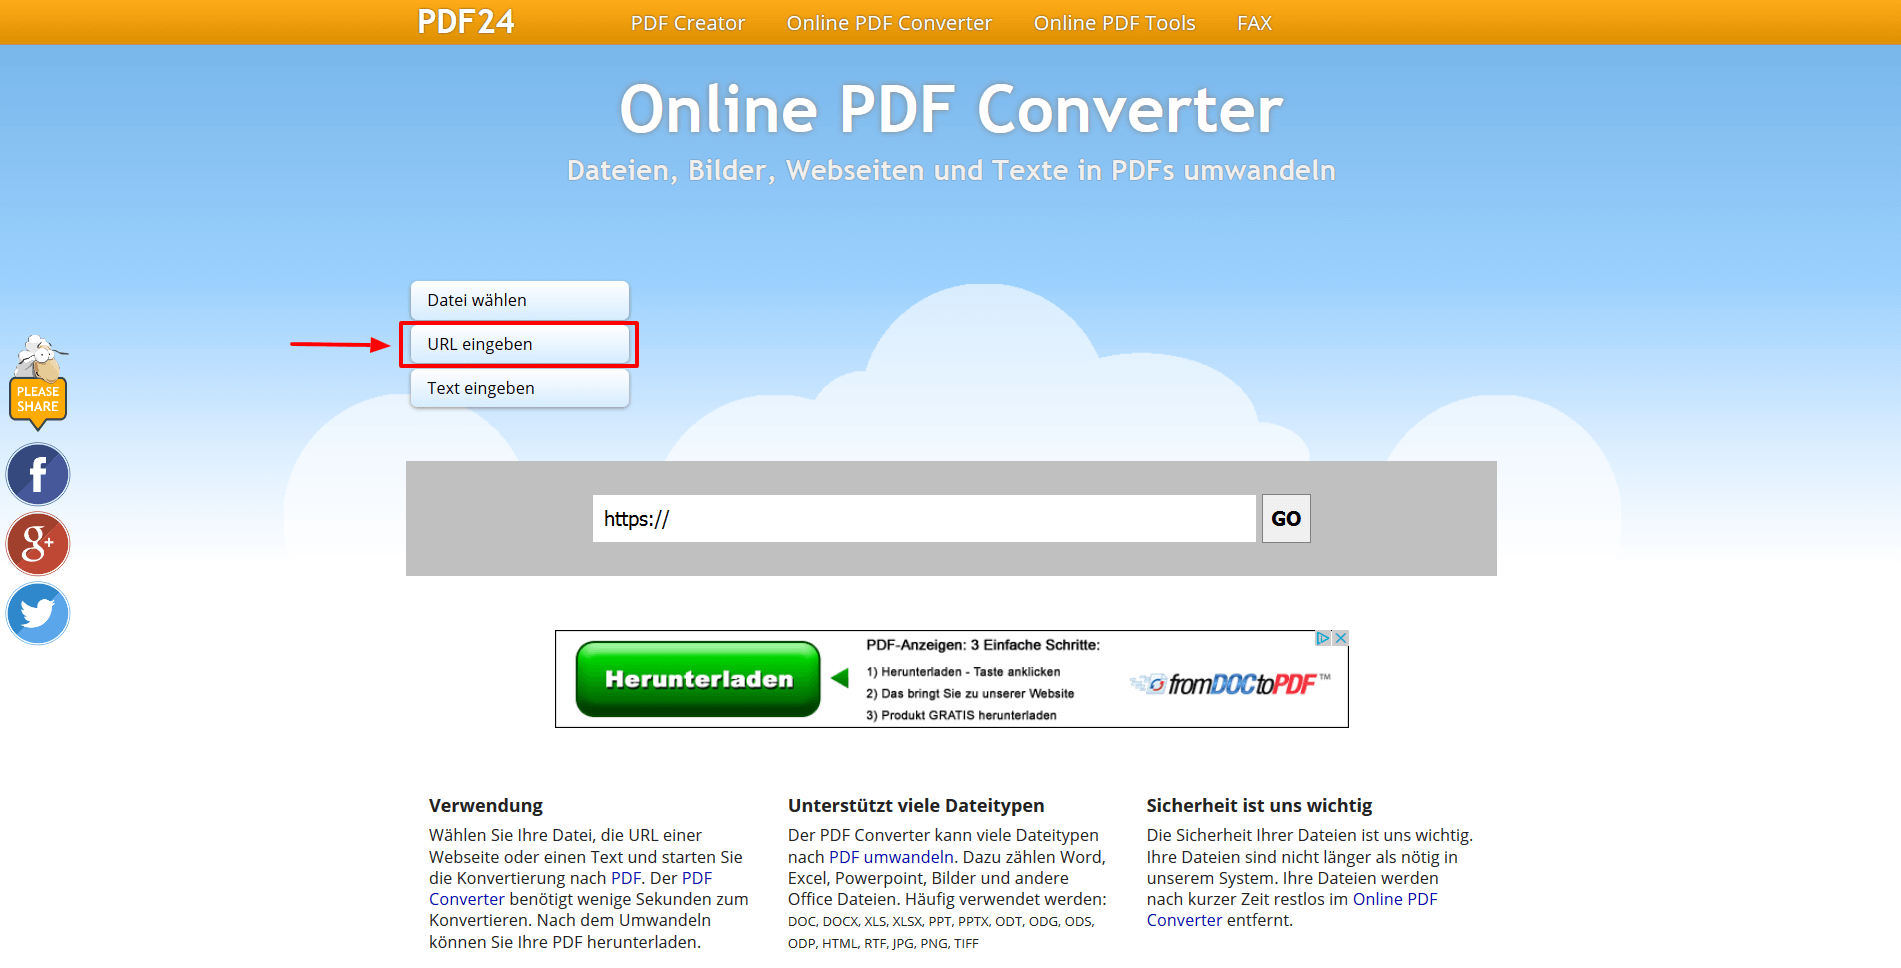
Task: Select the Text eingeben option
Action: (x=520, y=388)
